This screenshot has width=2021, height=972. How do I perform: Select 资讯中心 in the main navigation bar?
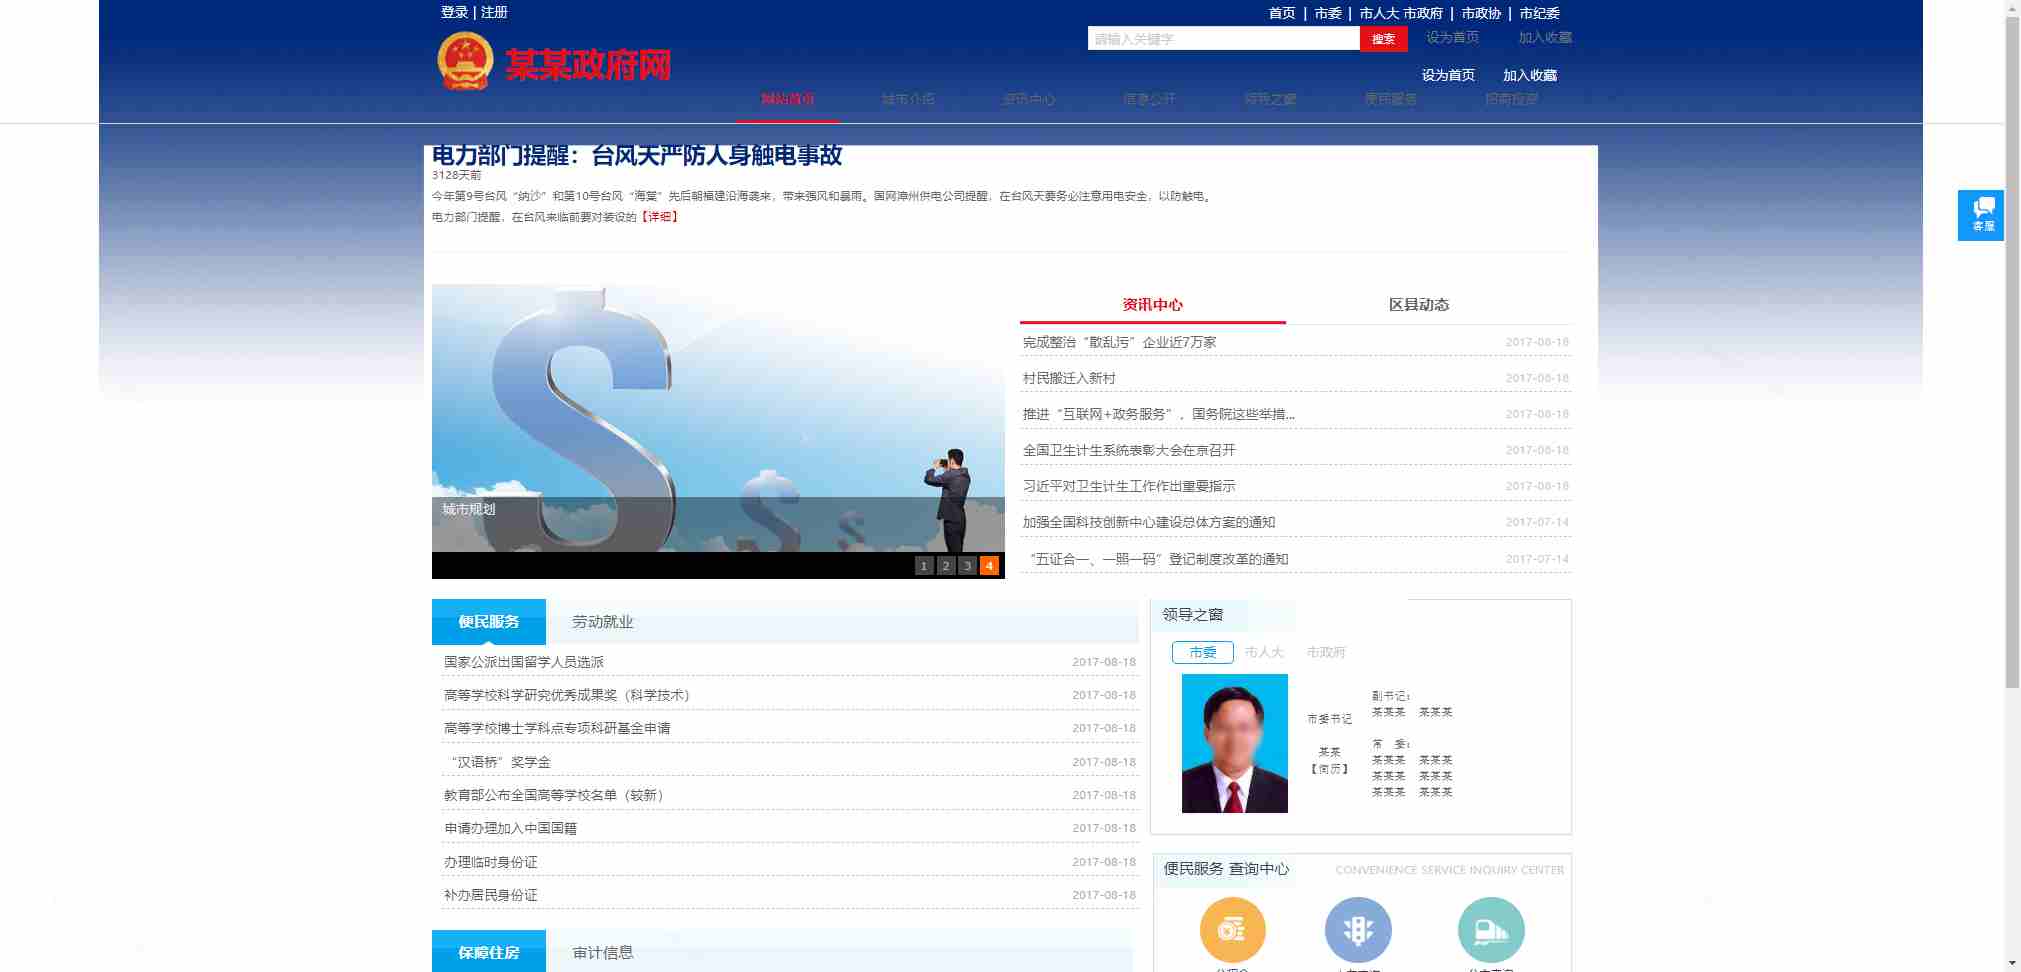(x=1029, y=99)
